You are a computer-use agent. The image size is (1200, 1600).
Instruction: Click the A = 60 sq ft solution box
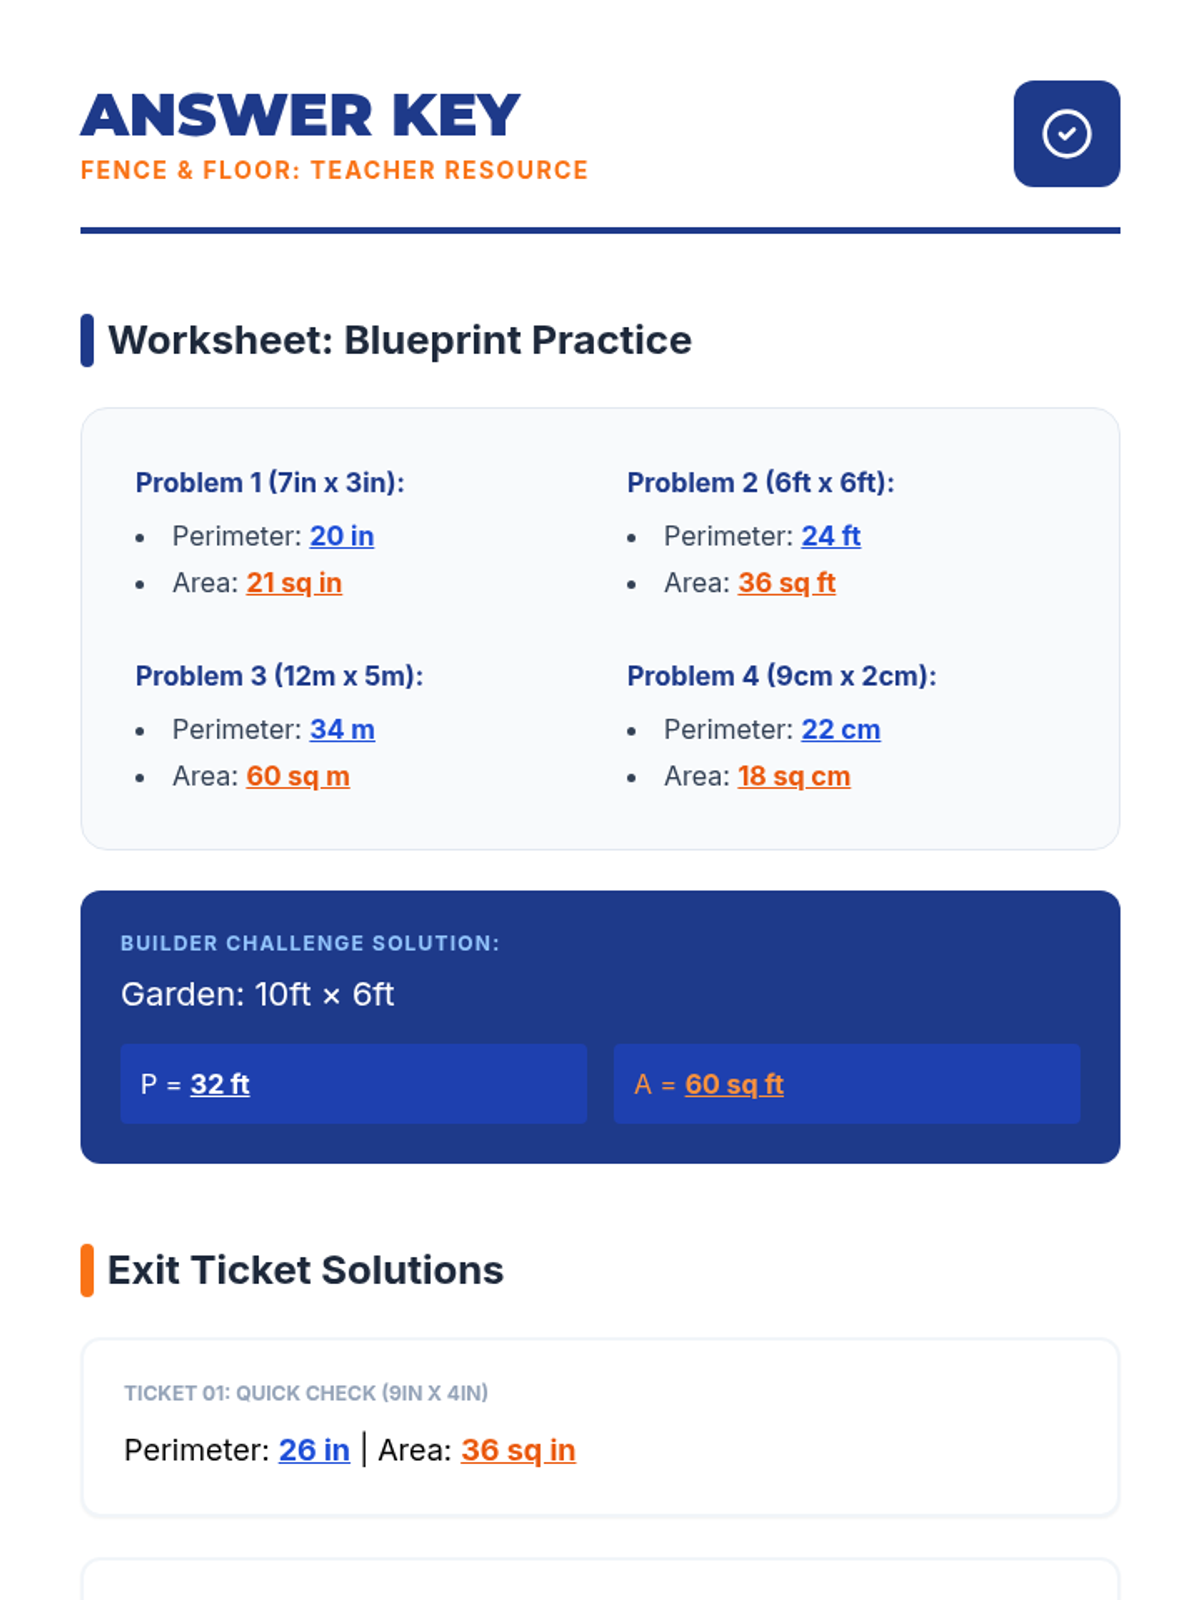tap(847, 1084)
